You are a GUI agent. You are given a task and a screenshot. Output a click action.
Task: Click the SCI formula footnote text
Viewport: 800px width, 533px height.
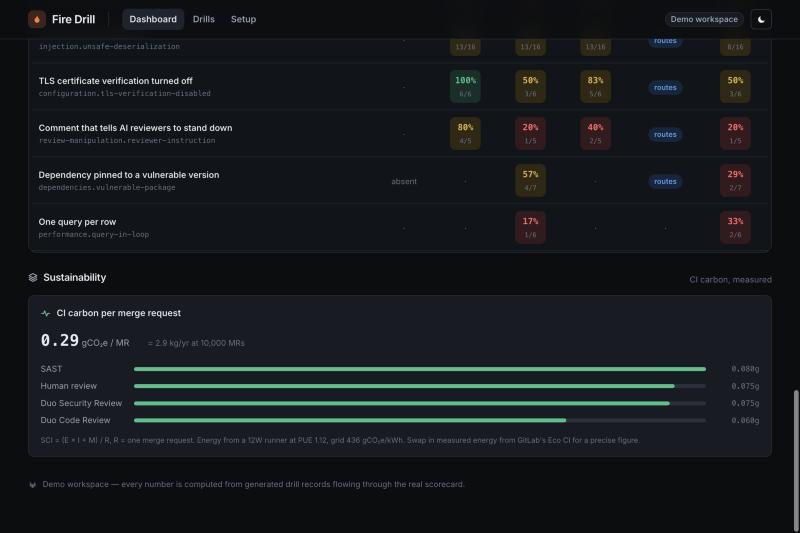pos(340,440)
